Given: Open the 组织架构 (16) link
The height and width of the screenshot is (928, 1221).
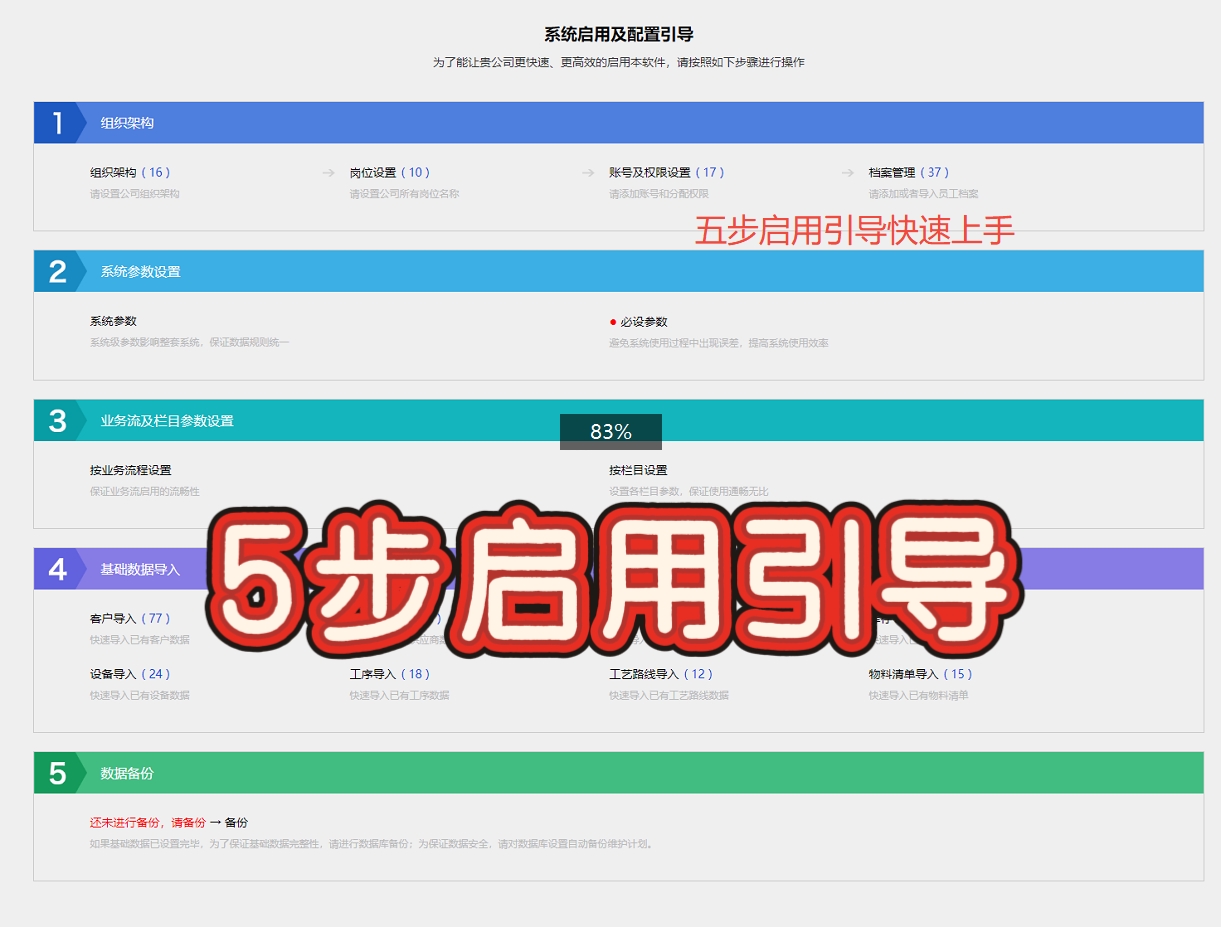Looking at the screenshot, I should click(x=130, y=172).
